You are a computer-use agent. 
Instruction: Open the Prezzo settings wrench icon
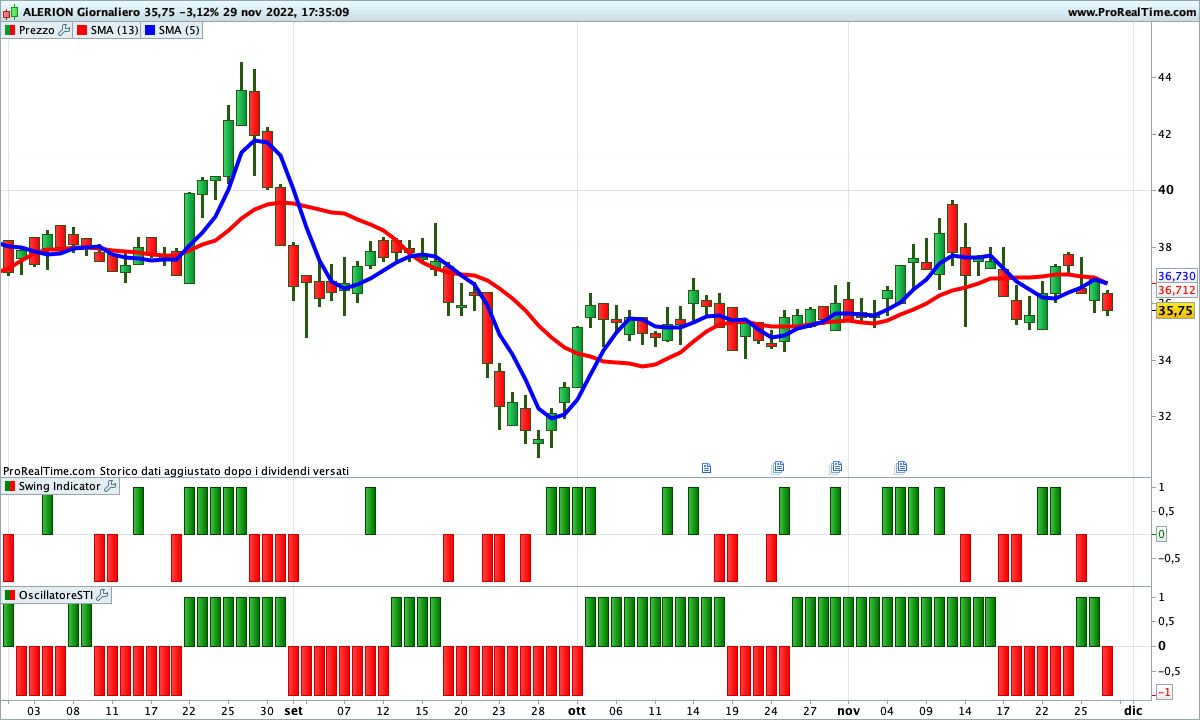[x=65, y=30]
